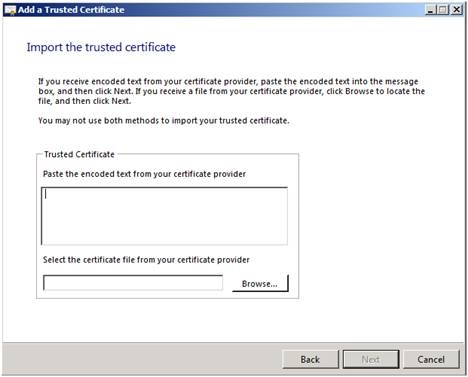Screen dimensions: 468x377
Task: Click the grayed-out Next button
Action: tap(371, 359)
